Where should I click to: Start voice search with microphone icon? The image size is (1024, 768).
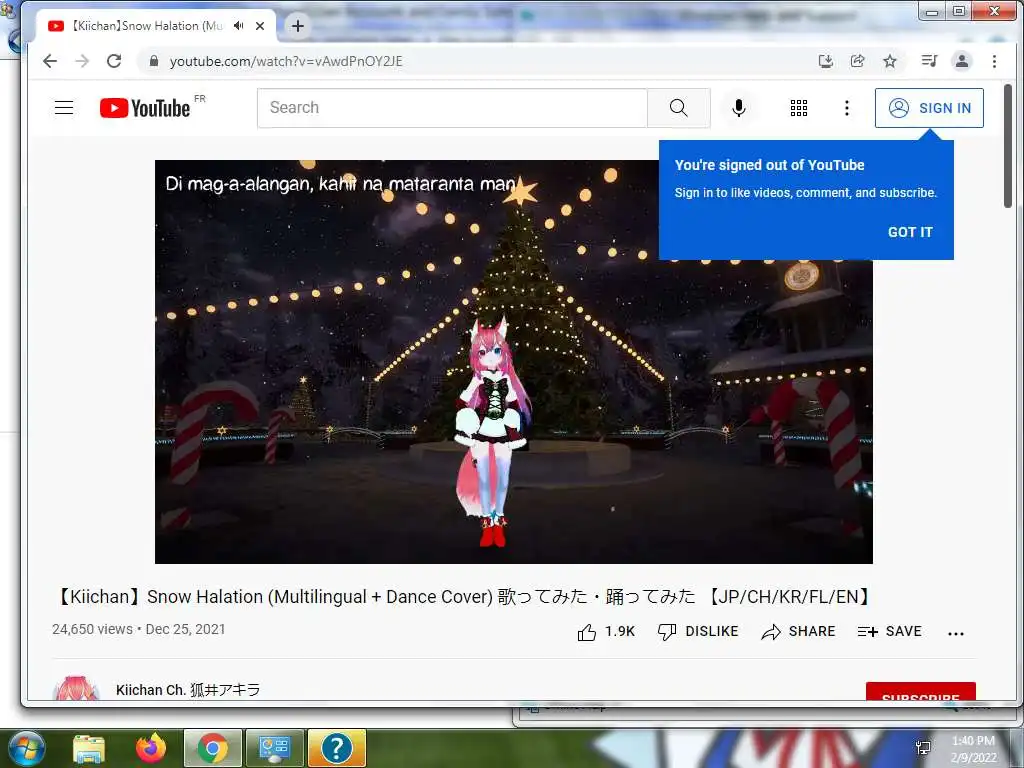point(739,108)
